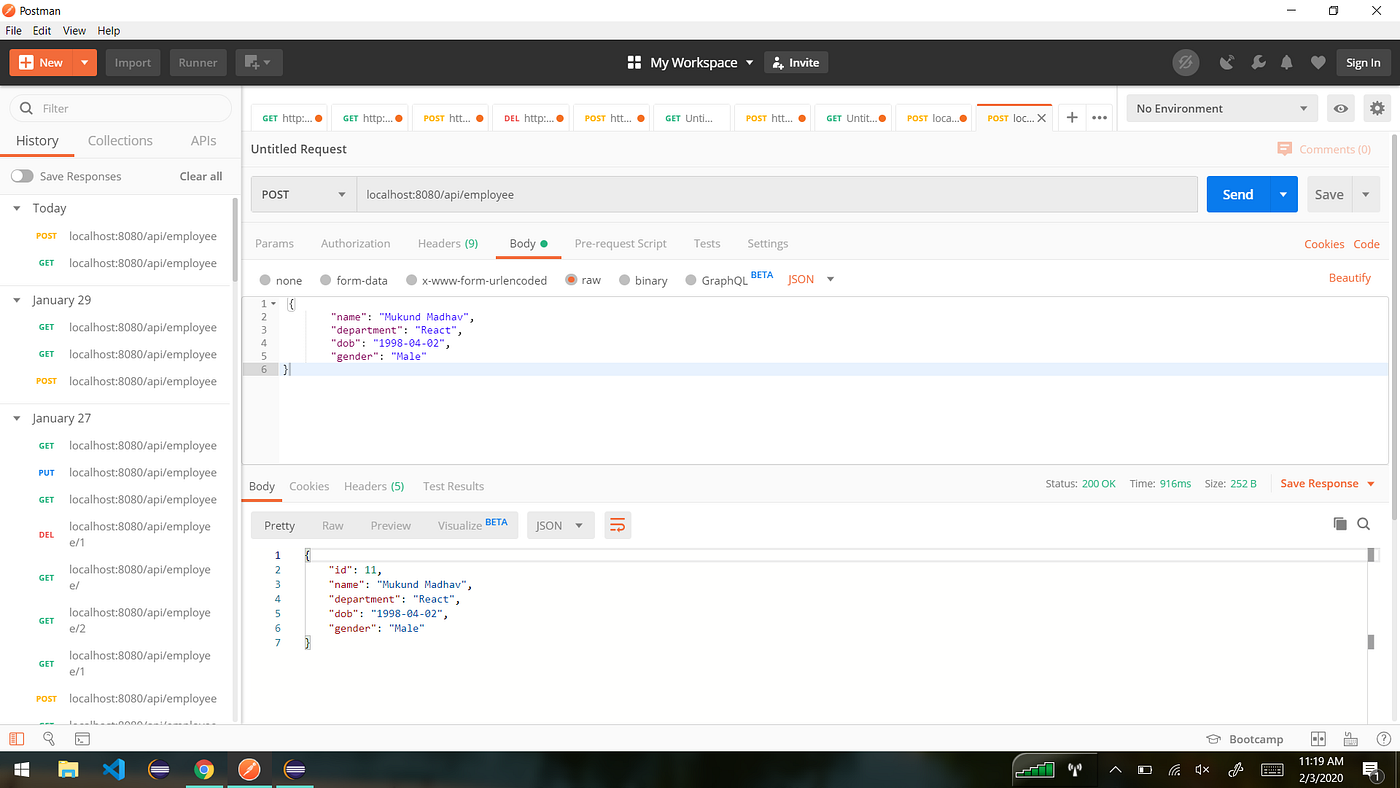
Task: Click the blue Send button
Action: (x=1238, y=194)
